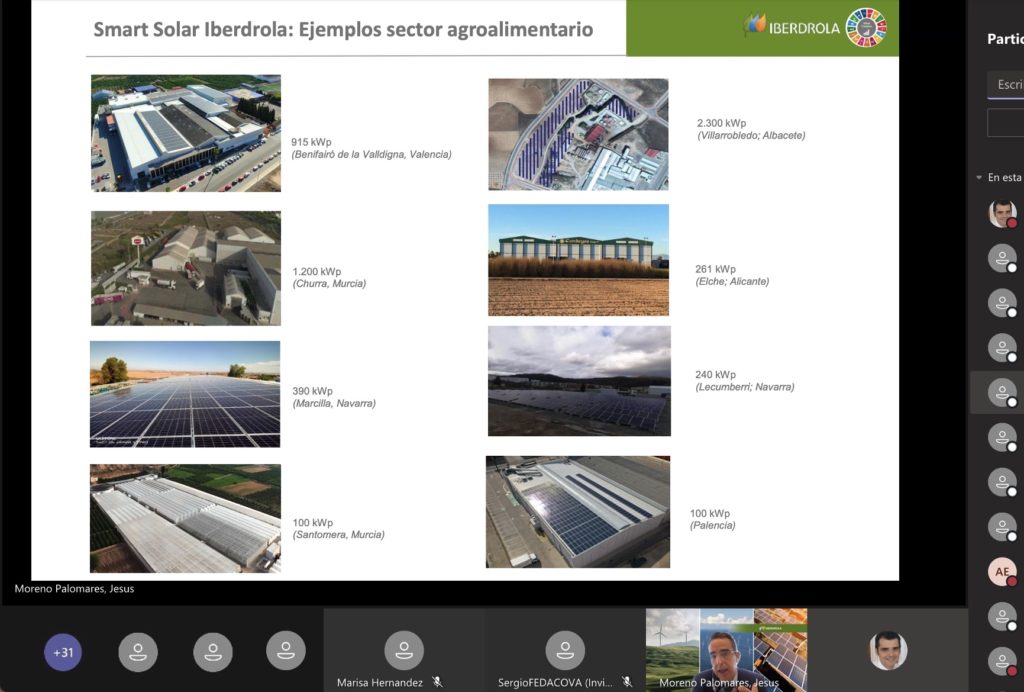Click the man's photo avatar in bottom strip
Viewport: 1024px width, 692px height.
click(x=888, y=650)
